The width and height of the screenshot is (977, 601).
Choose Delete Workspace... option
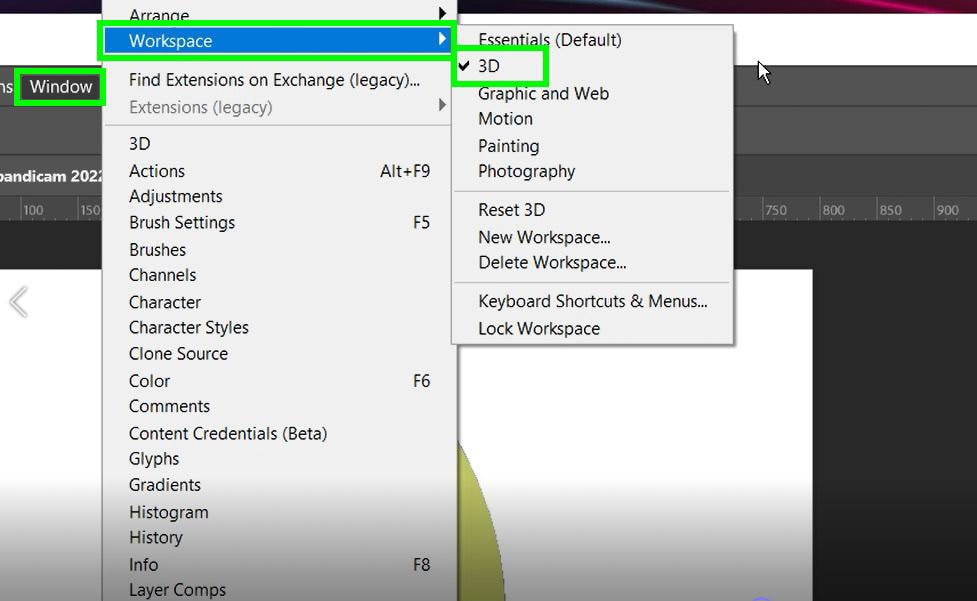[552, 263]
